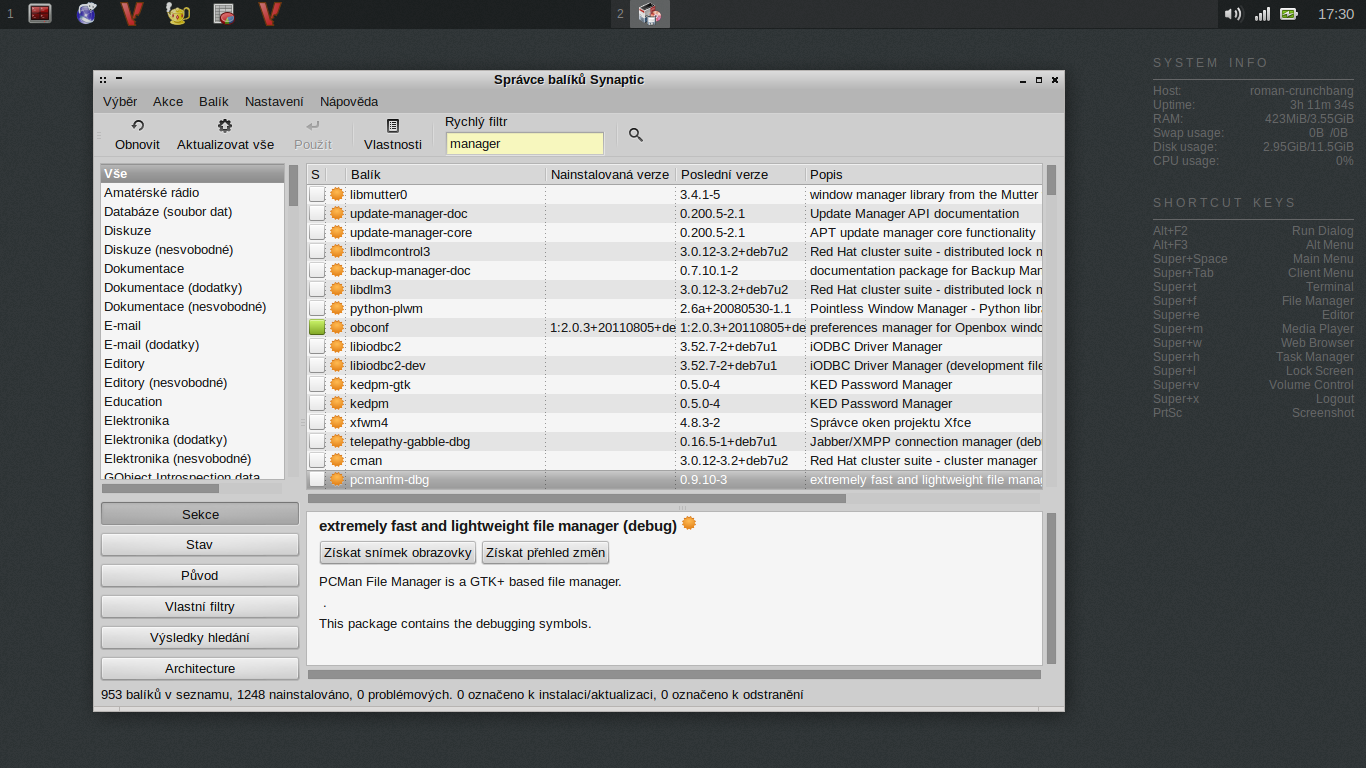The image size is (1366, 768).
Task: Click Získat snímek obrazovky button
Action: [398, 552]
